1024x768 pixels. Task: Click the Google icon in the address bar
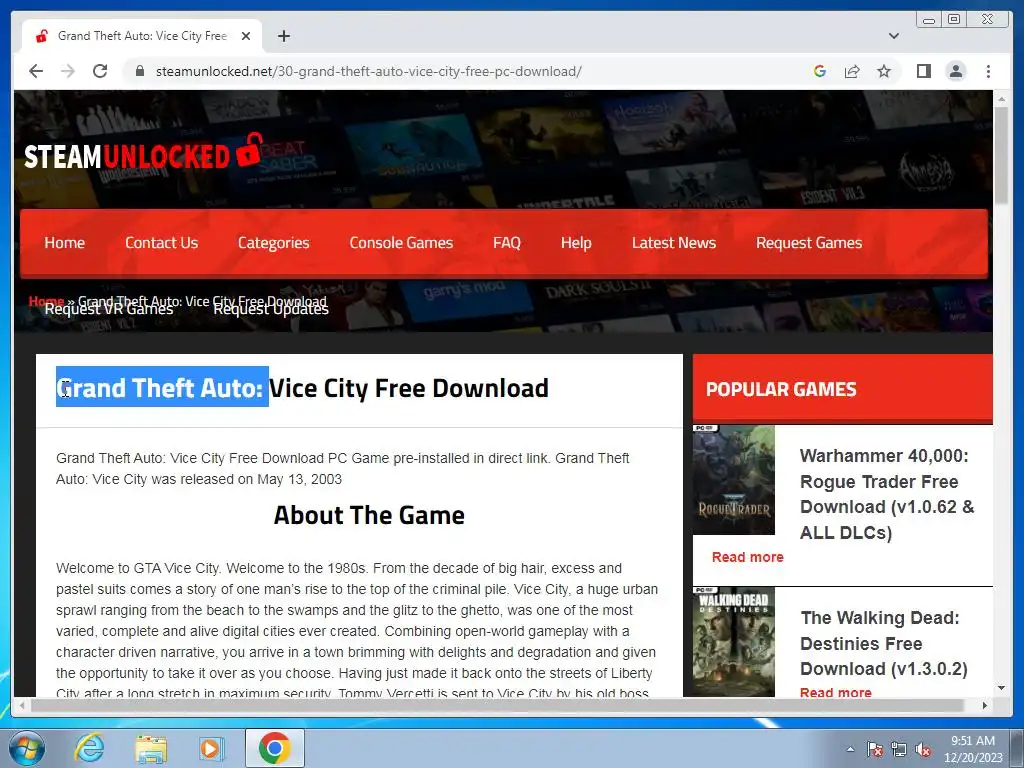(820, 71)
